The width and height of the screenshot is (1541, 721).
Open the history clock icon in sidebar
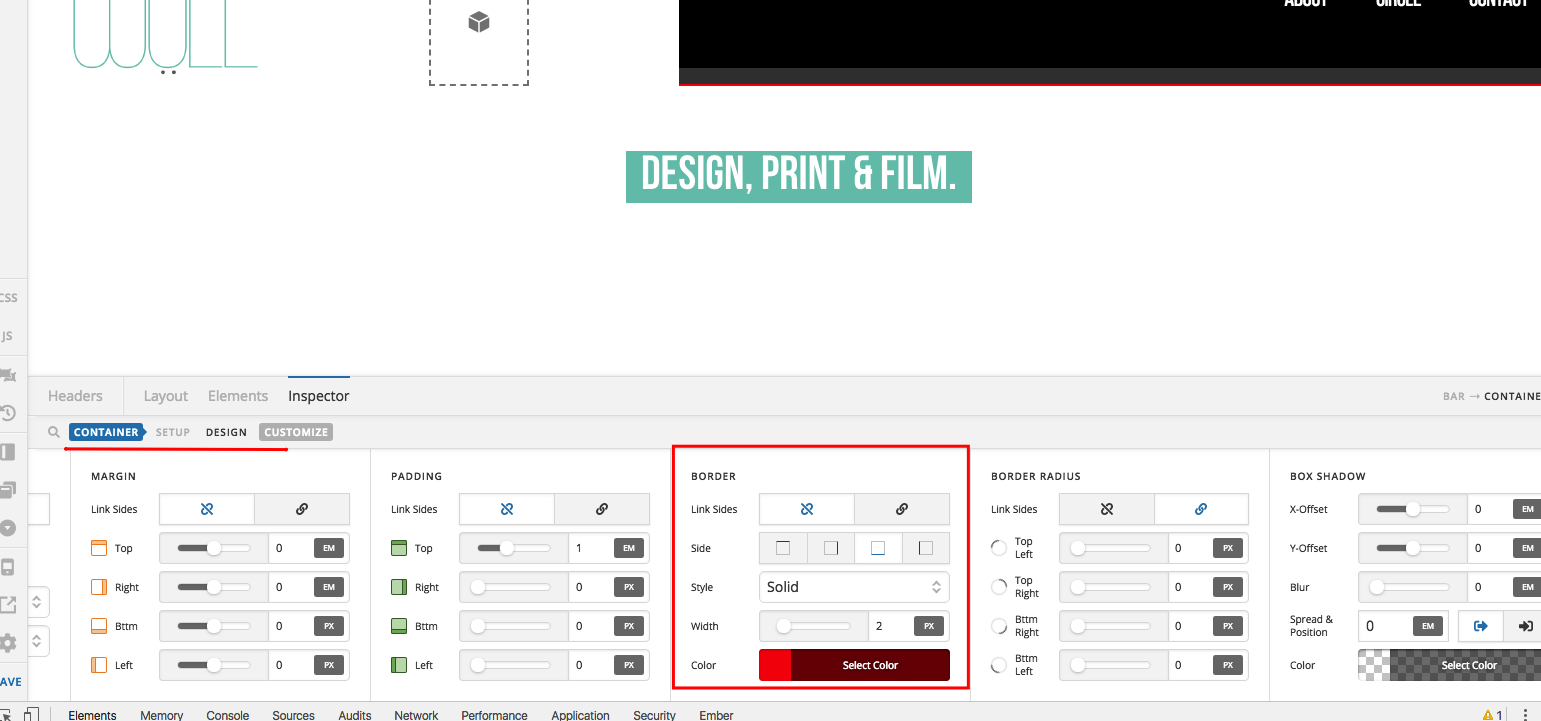click(x=8, y=413)
